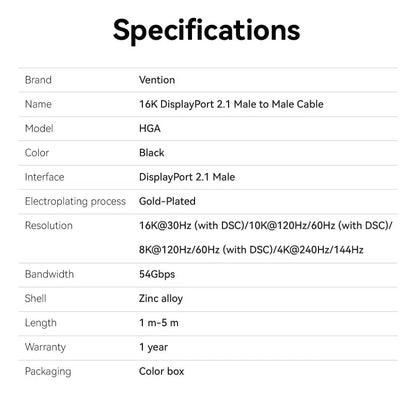
Task: Select the Zinc alloy shell value
Action: tap(161, 299)
